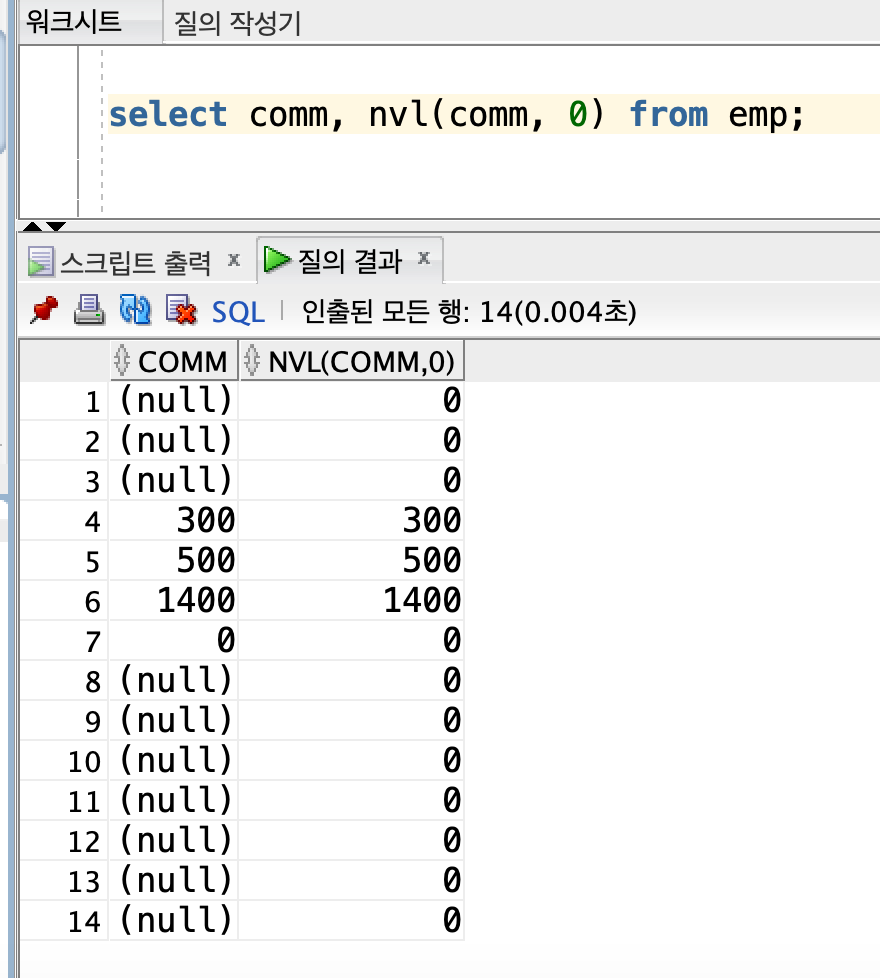Click the blue SQL link
Viewport: 880px width, 978px height.
pos(238,312)
